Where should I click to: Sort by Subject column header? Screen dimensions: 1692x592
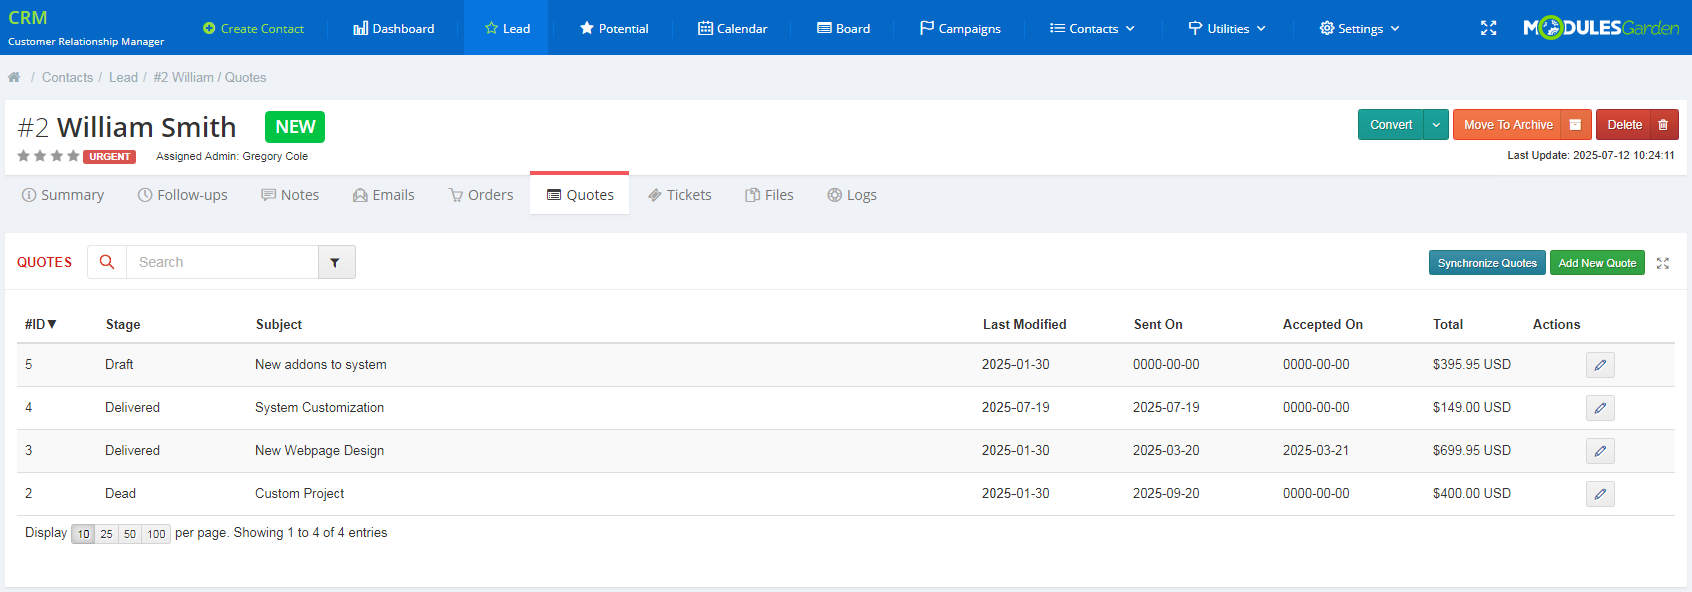point(279,324)
